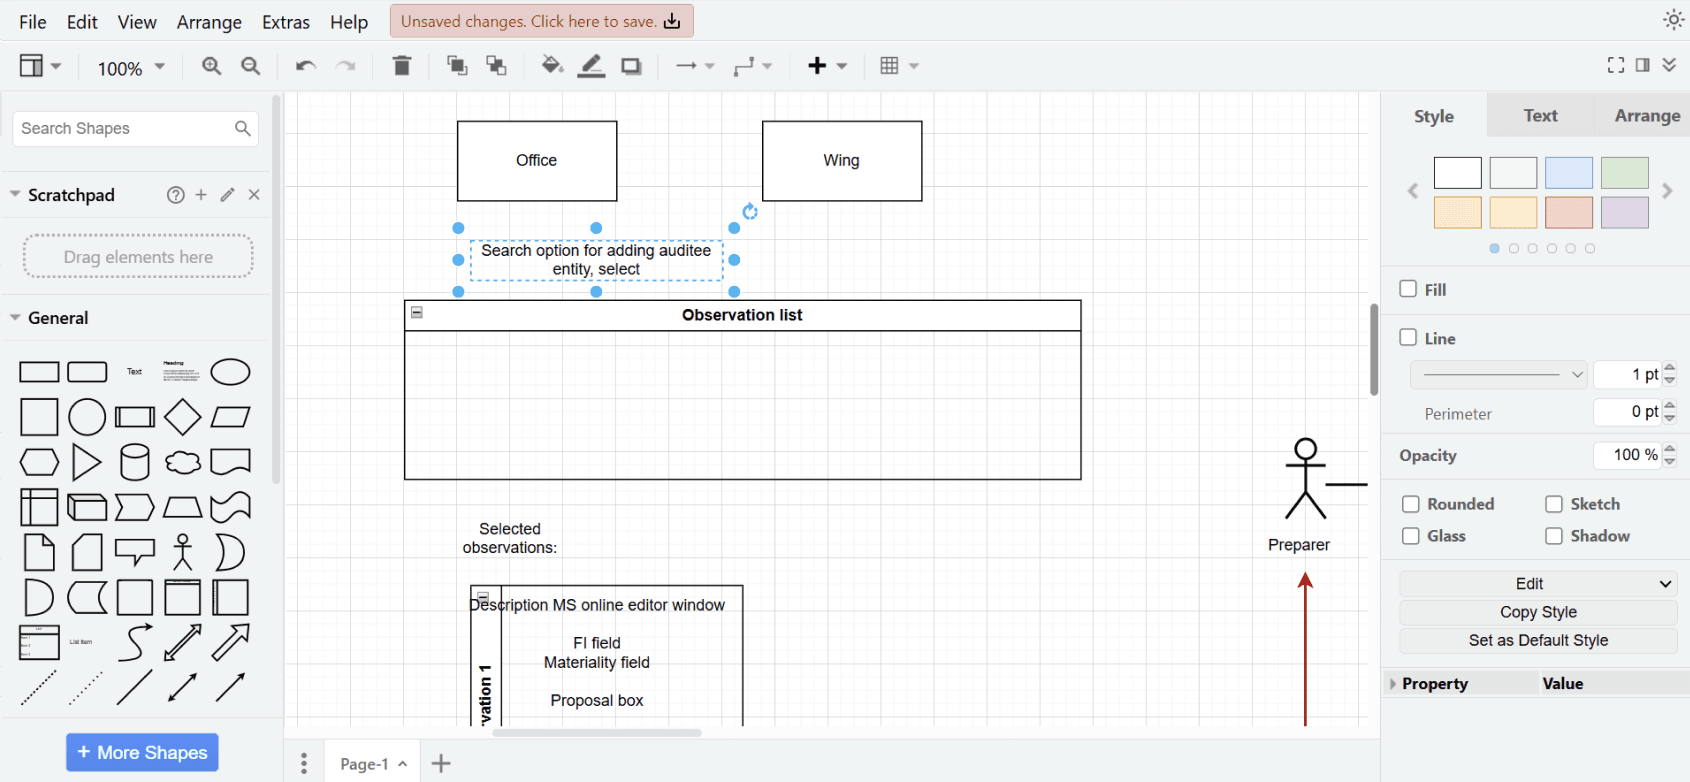Open the line color pencil tool
Screen dimensions: 1690x782
pos(592,66)
